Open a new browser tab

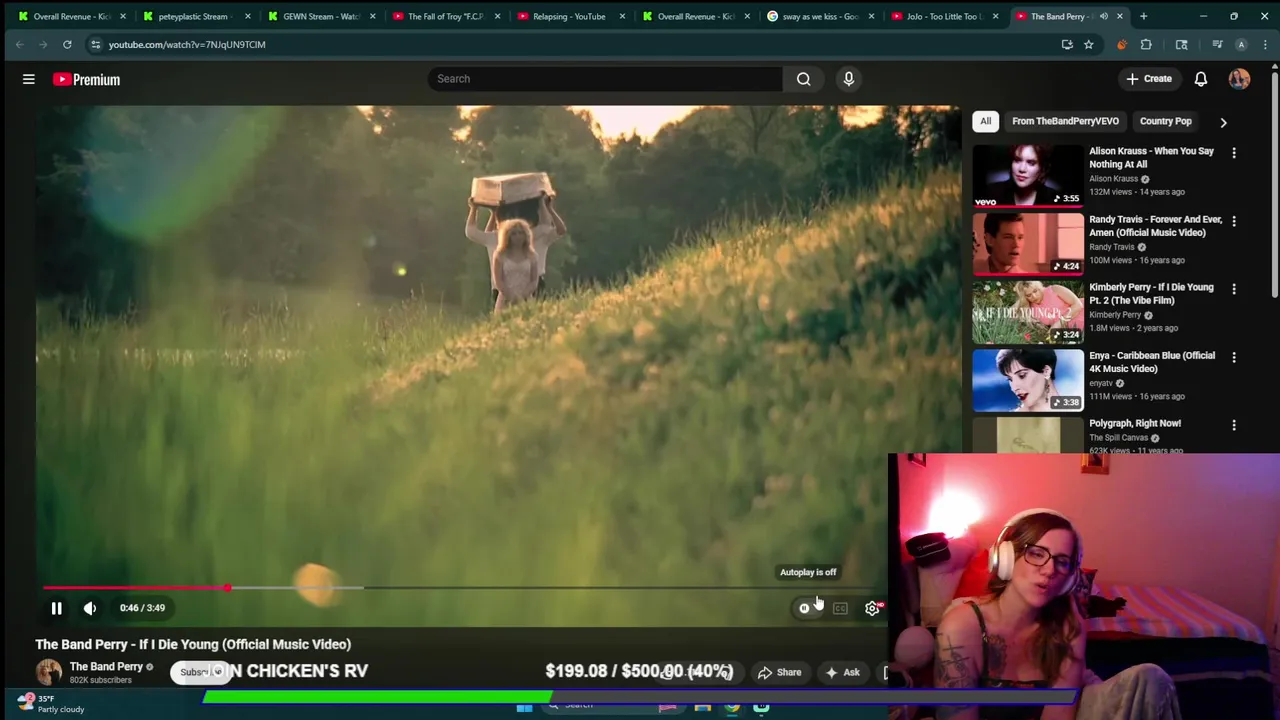(1143, 16)
